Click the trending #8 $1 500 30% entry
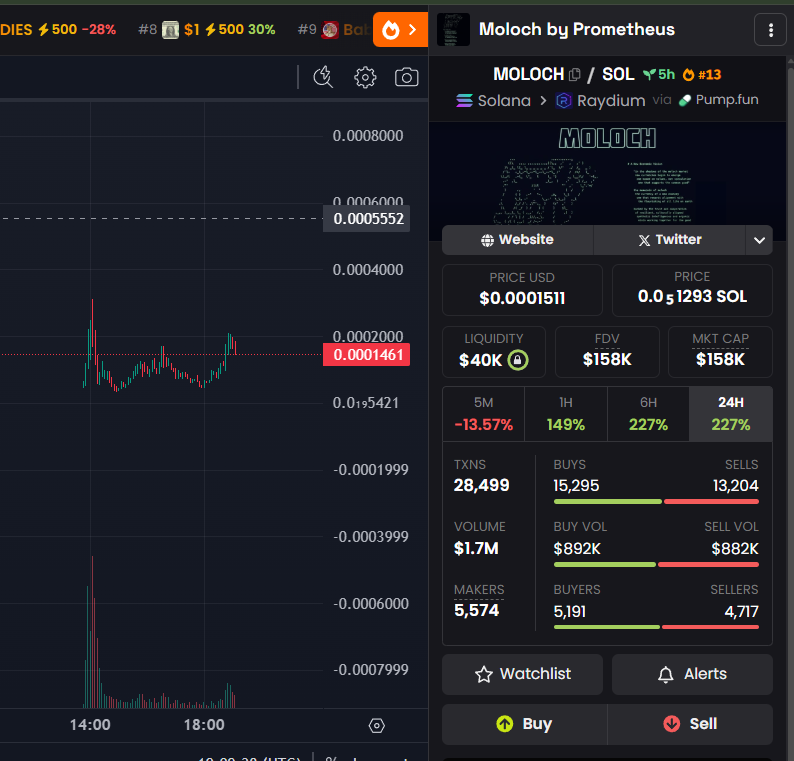Screen dimensions: 794x761 pyautogui.click(x=207, y=30)
